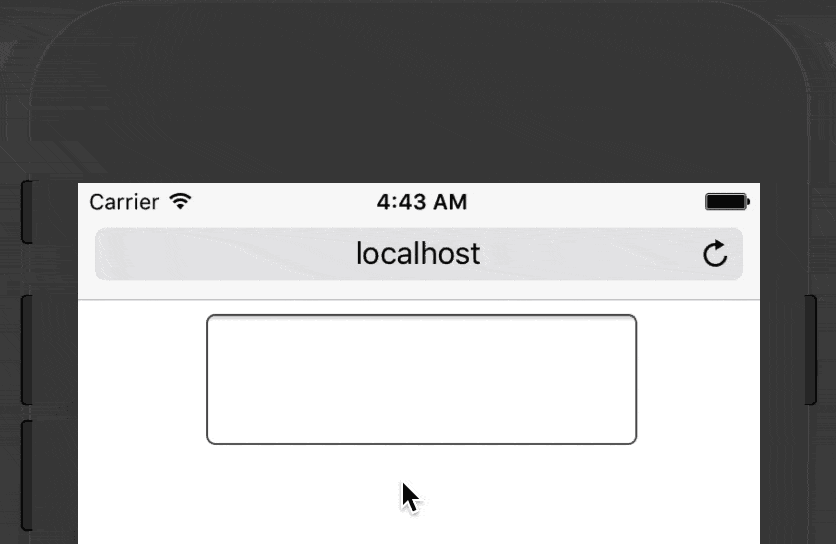
Task: Click the device volume up button
Action: [27, 350]
